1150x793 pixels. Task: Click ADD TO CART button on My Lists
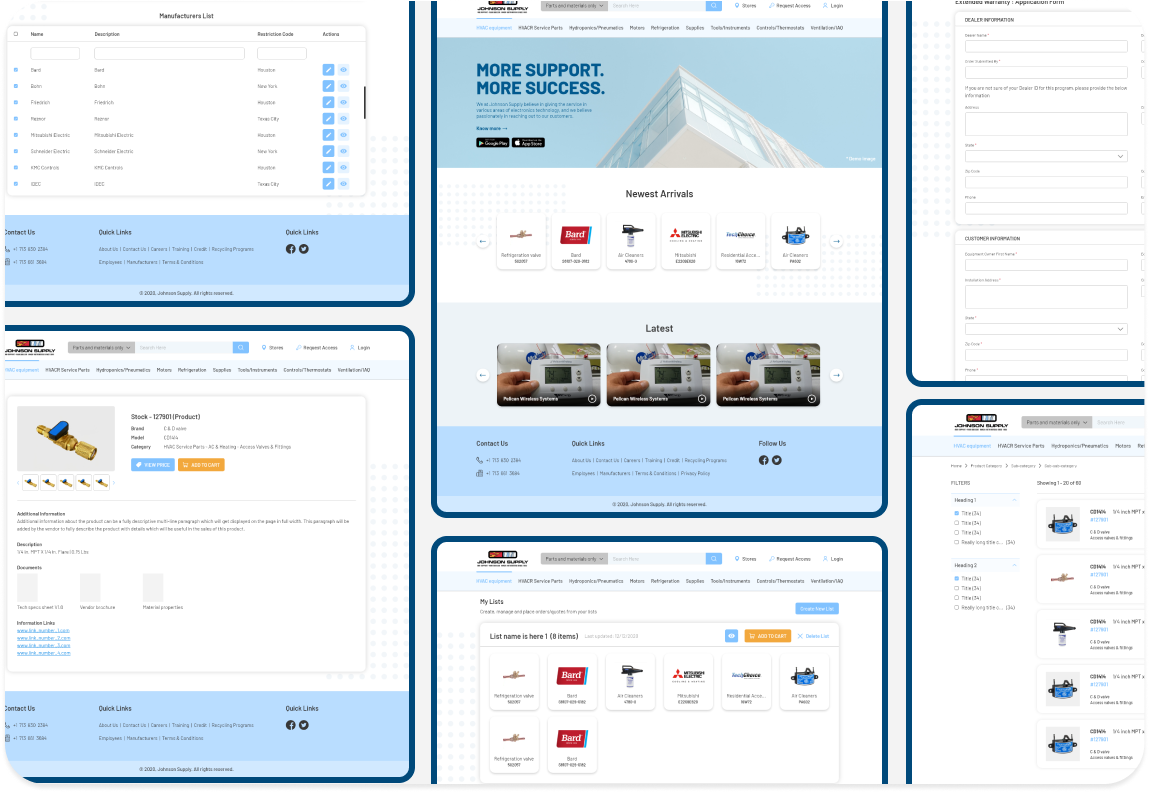(768, 636)
